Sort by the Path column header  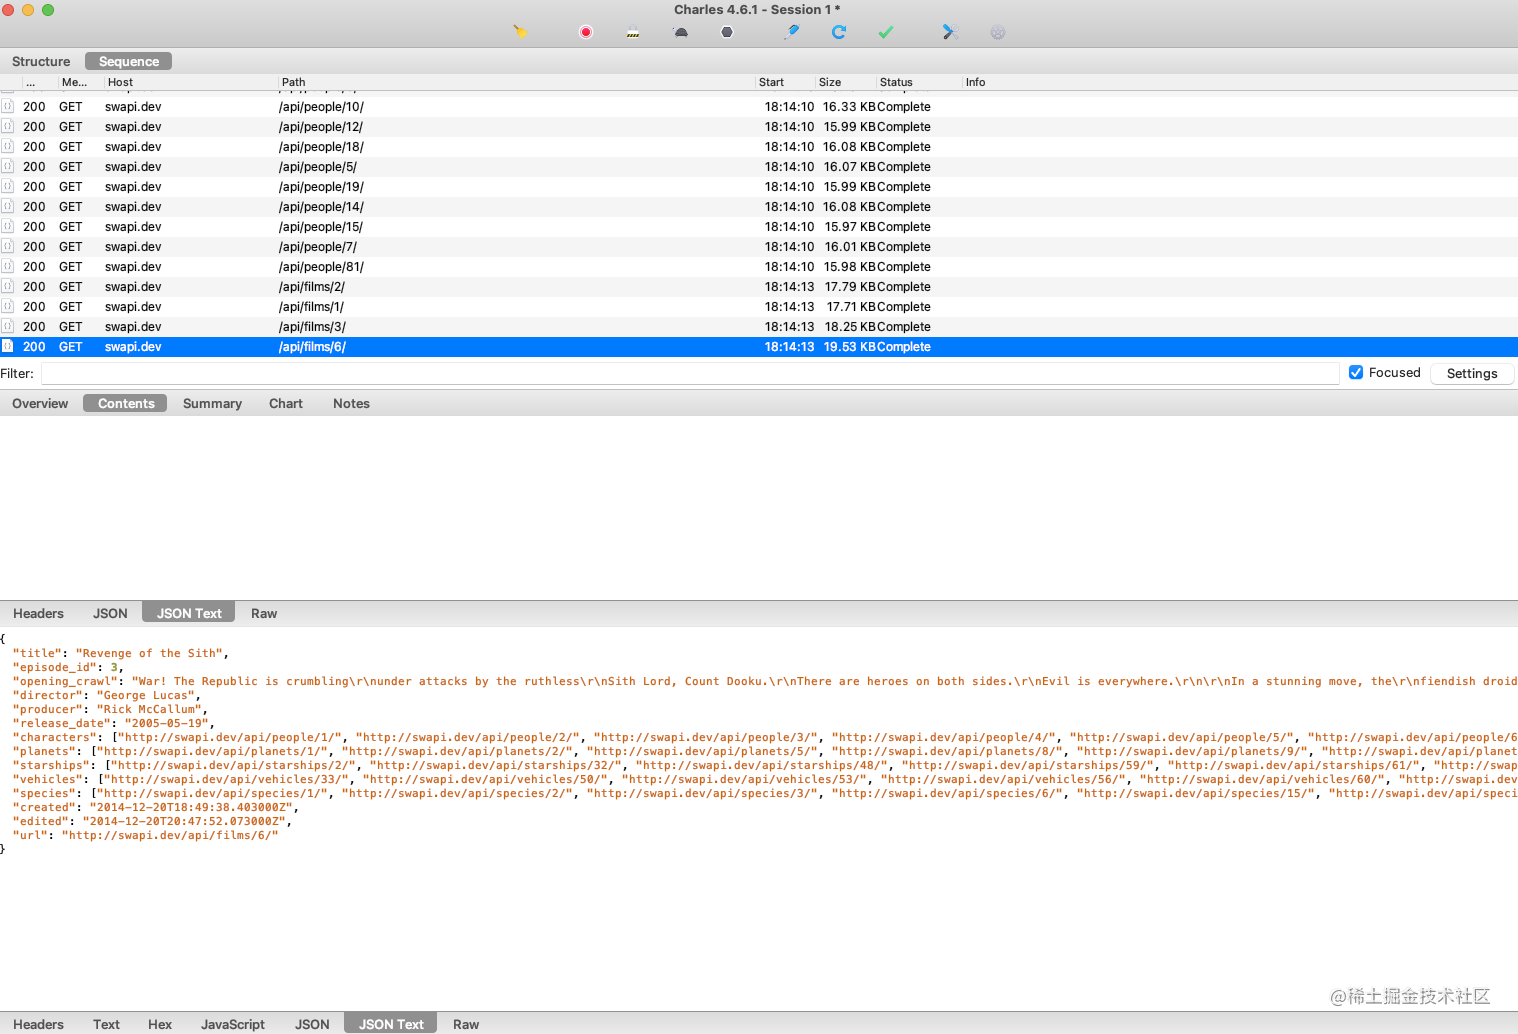516,82
